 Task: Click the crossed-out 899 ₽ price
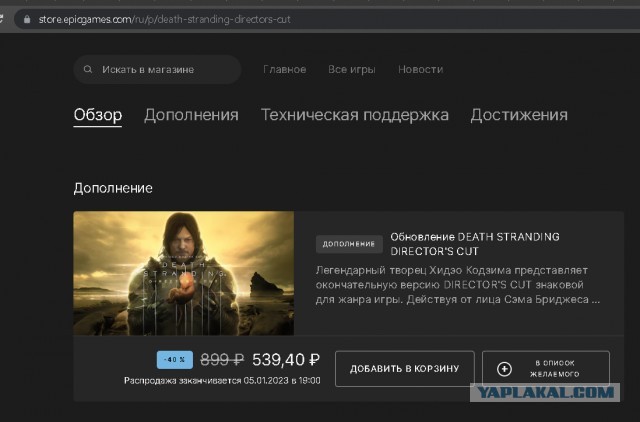222,360
